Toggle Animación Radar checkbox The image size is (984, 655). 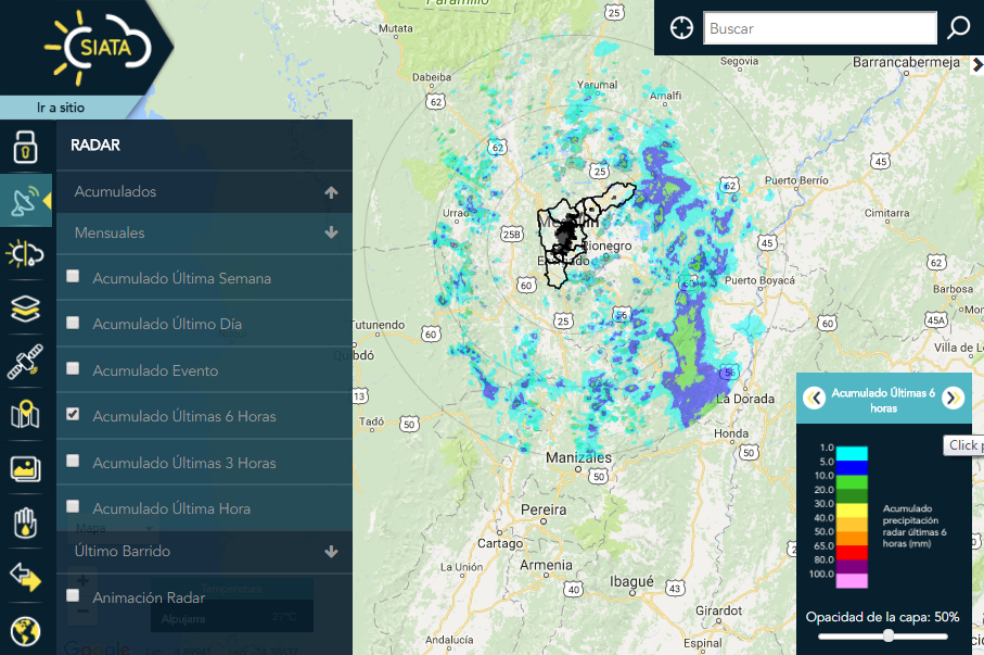click(x=73, y=595)
